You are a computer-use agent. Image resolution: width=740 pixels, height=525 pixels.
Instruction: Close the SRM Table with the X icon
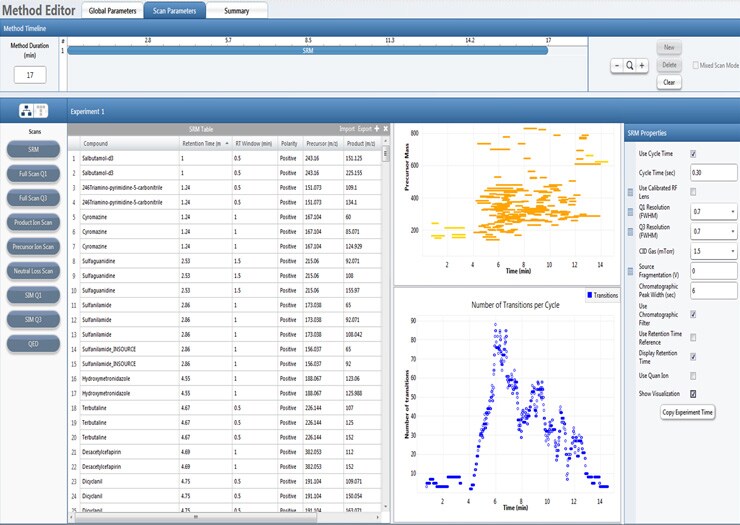pyautogui.click(x=386, y=128)
